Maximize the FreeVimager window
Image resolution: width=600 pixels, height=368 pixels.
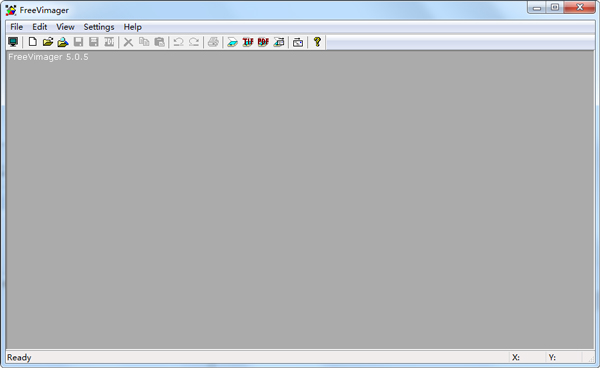tap(555, 8)
